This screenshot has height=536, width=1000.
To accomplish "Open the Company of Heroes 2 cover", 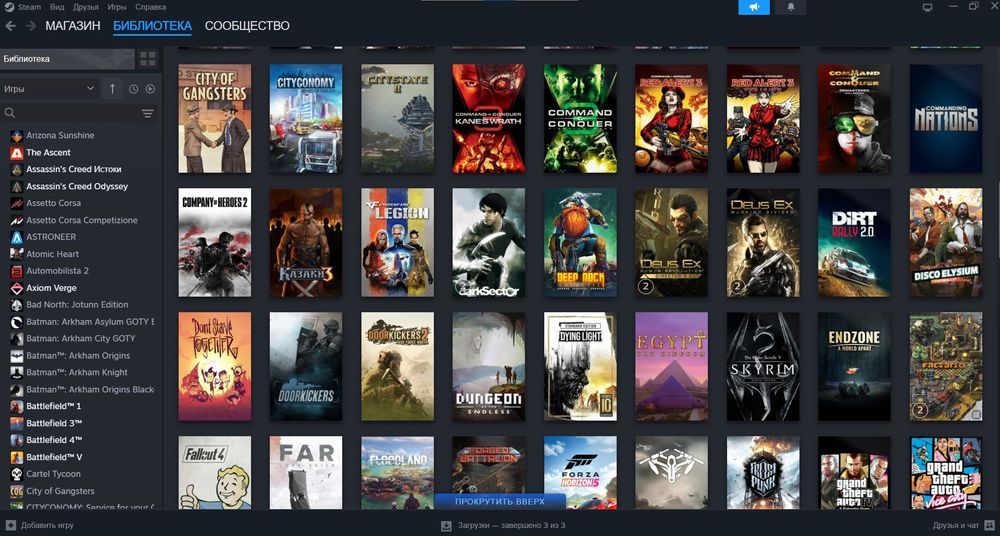I will coord(215,242).
